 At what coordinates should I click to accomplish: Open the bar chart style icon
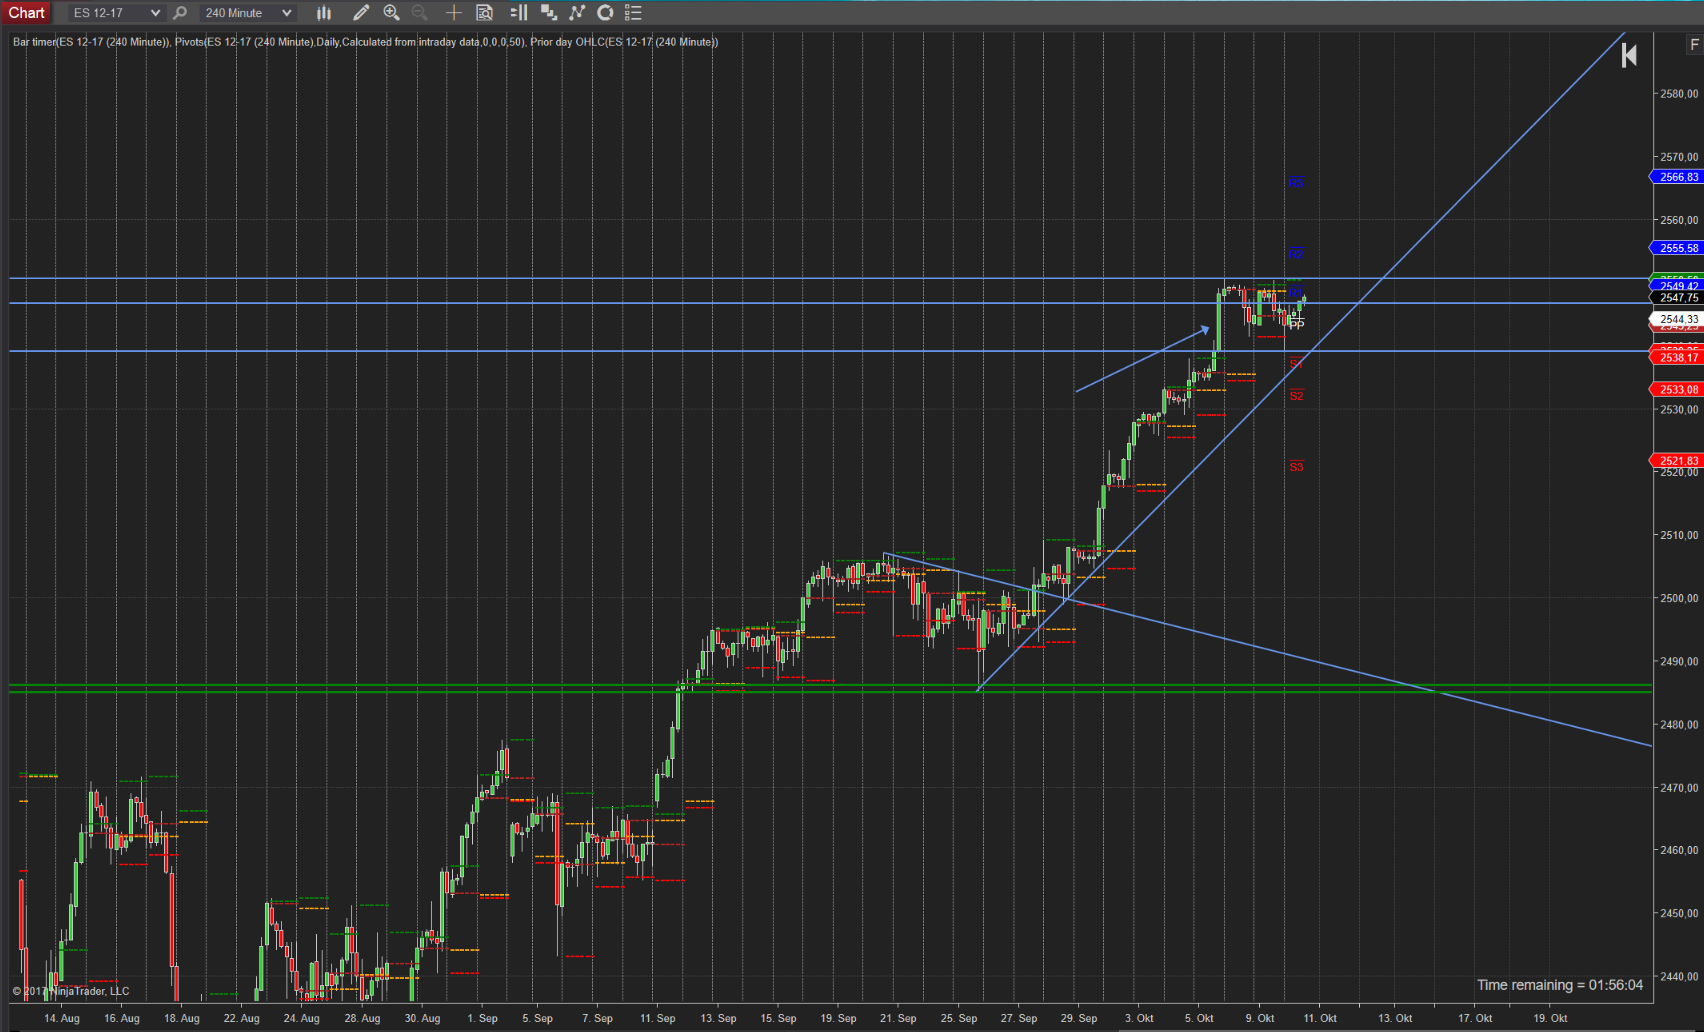click(324, 13)
